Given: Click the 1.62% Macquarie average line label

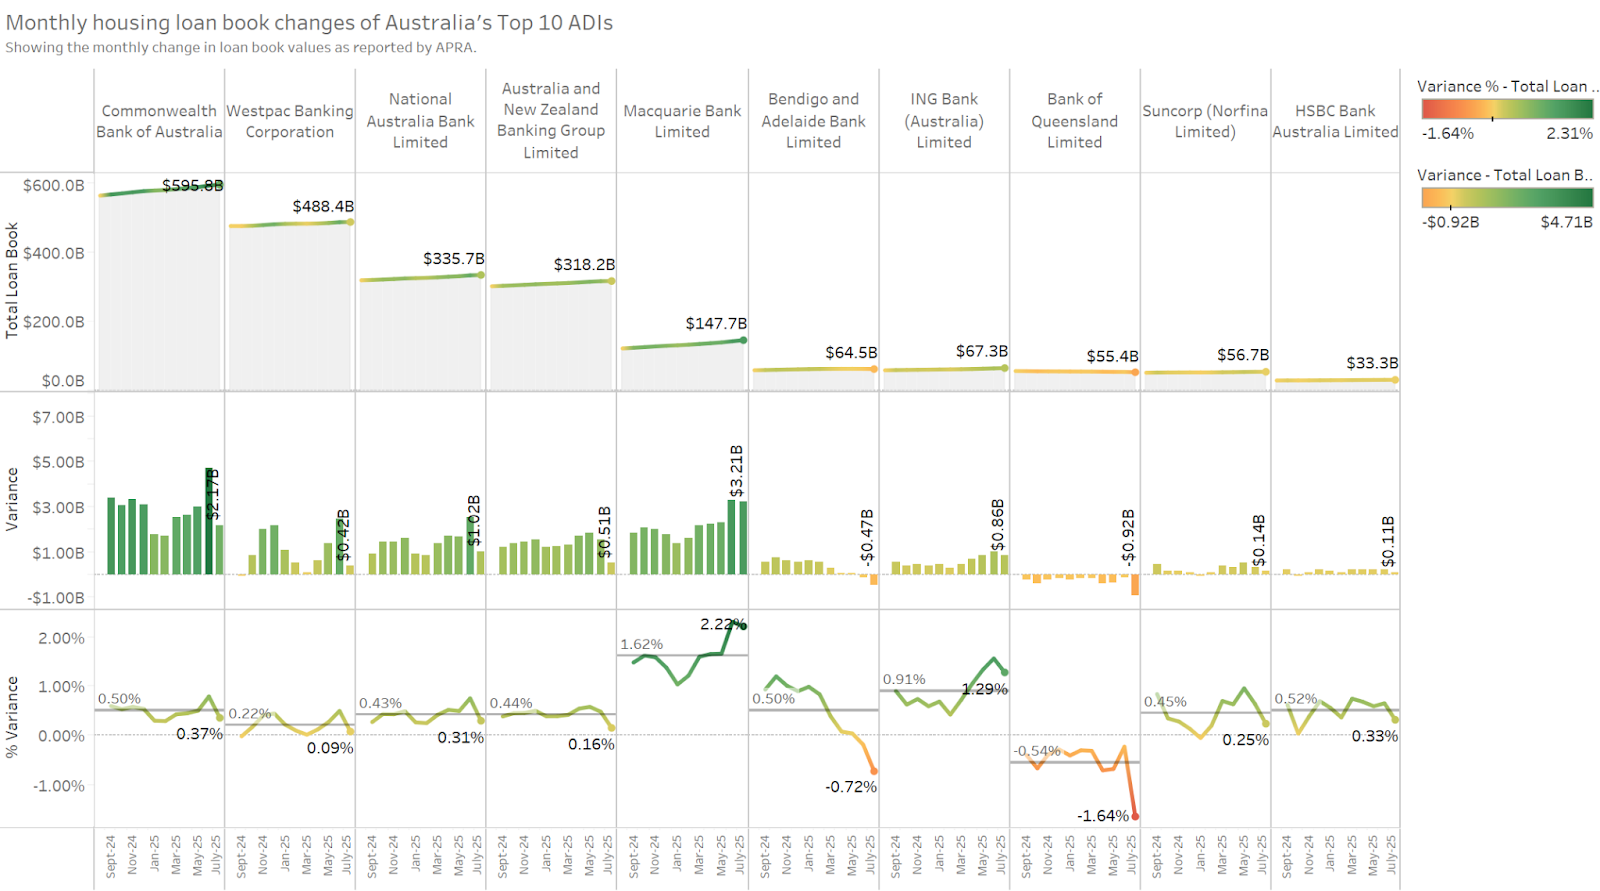Looking at the screenshot, I should pos(642,644).
